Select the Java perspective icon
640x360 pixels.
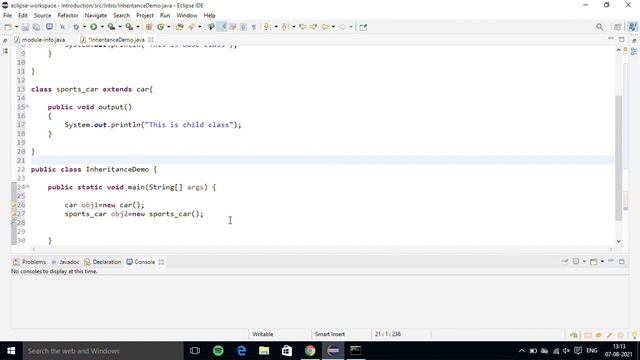click(632, 27)
